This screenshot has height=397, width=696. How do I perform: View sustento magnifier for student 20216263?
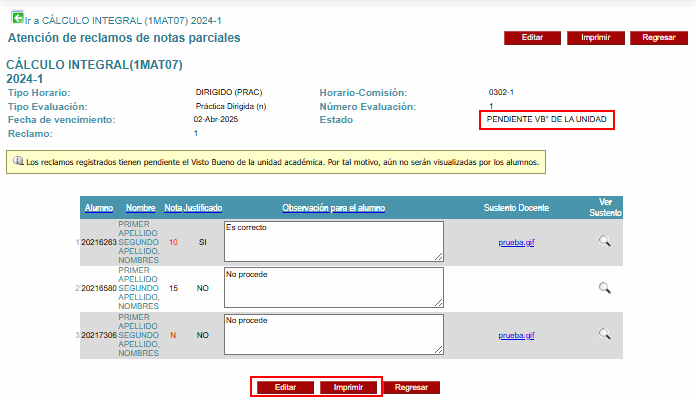coord(605,241)
